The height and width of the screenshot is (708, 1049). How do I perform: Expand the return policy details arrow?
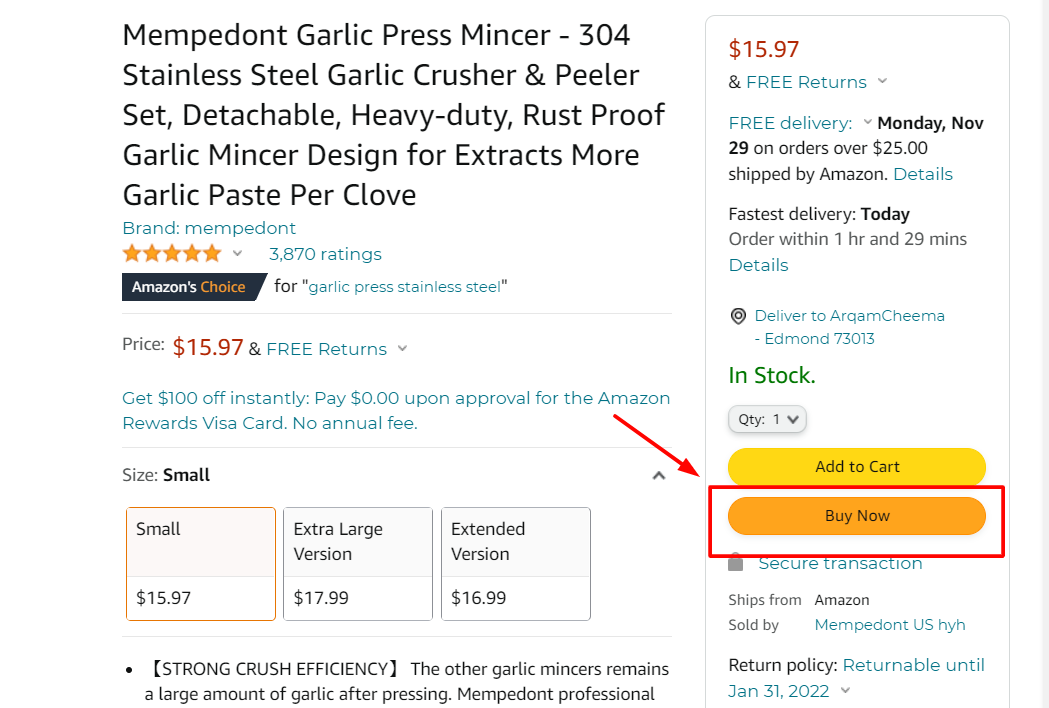point(845,690)
